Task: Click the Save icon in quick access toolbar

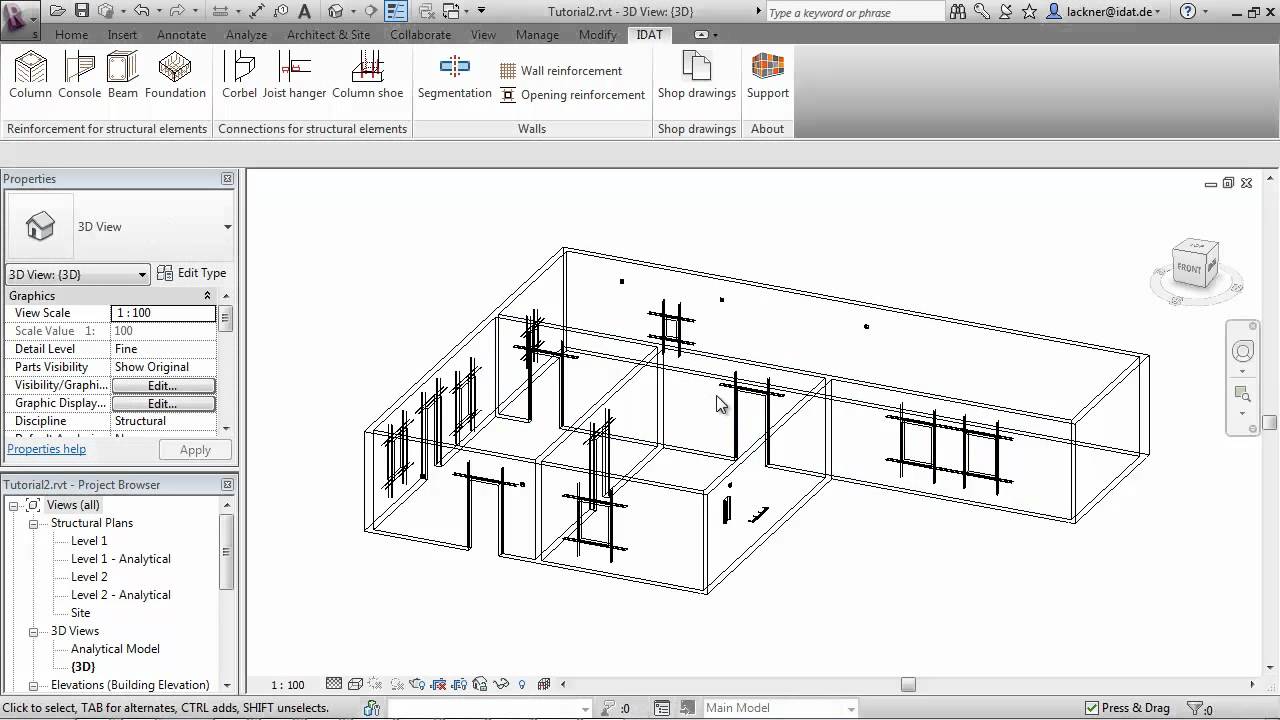Action: coord(82,11)
